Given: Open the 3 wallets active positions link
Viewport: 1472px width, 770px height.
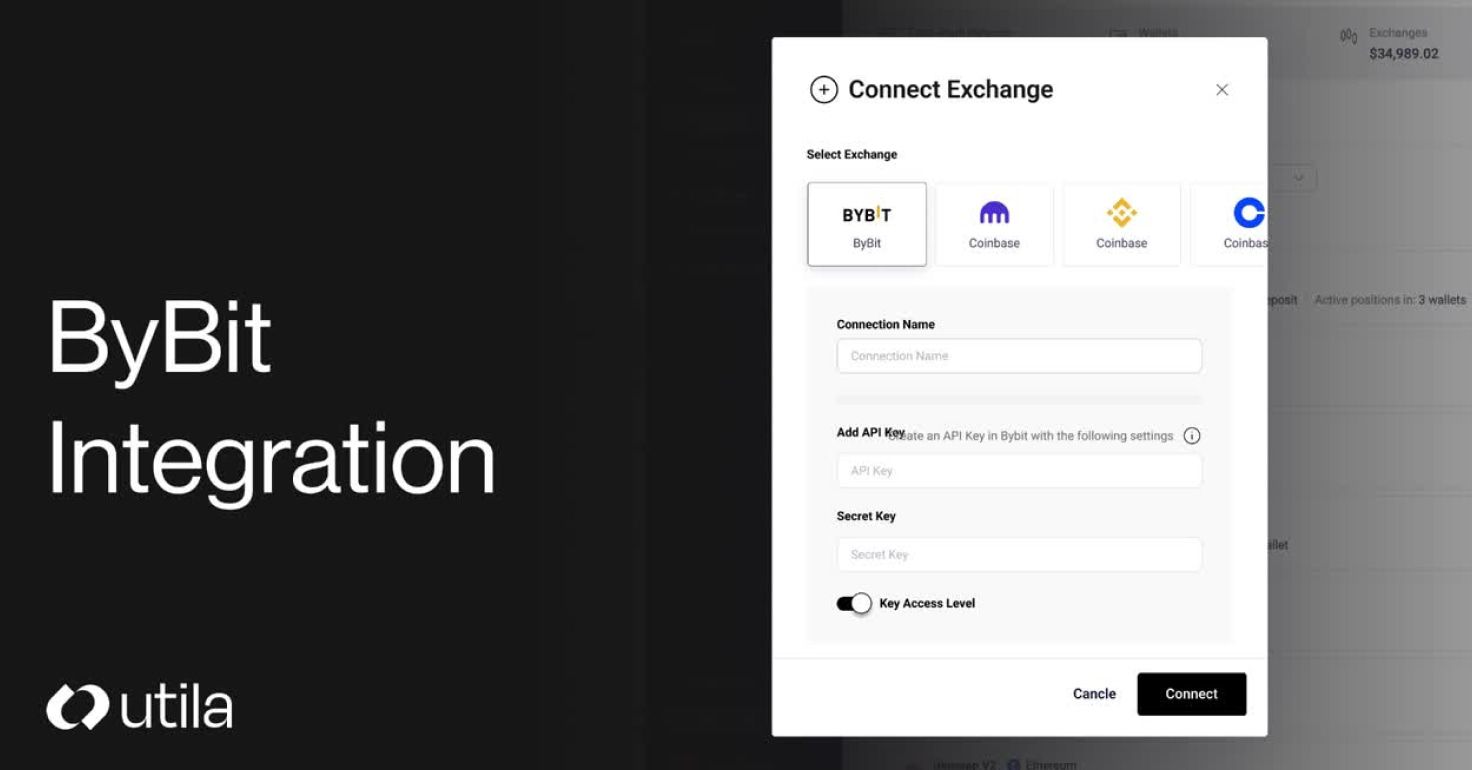Looking at the screenshot, I should (1442, 300).
